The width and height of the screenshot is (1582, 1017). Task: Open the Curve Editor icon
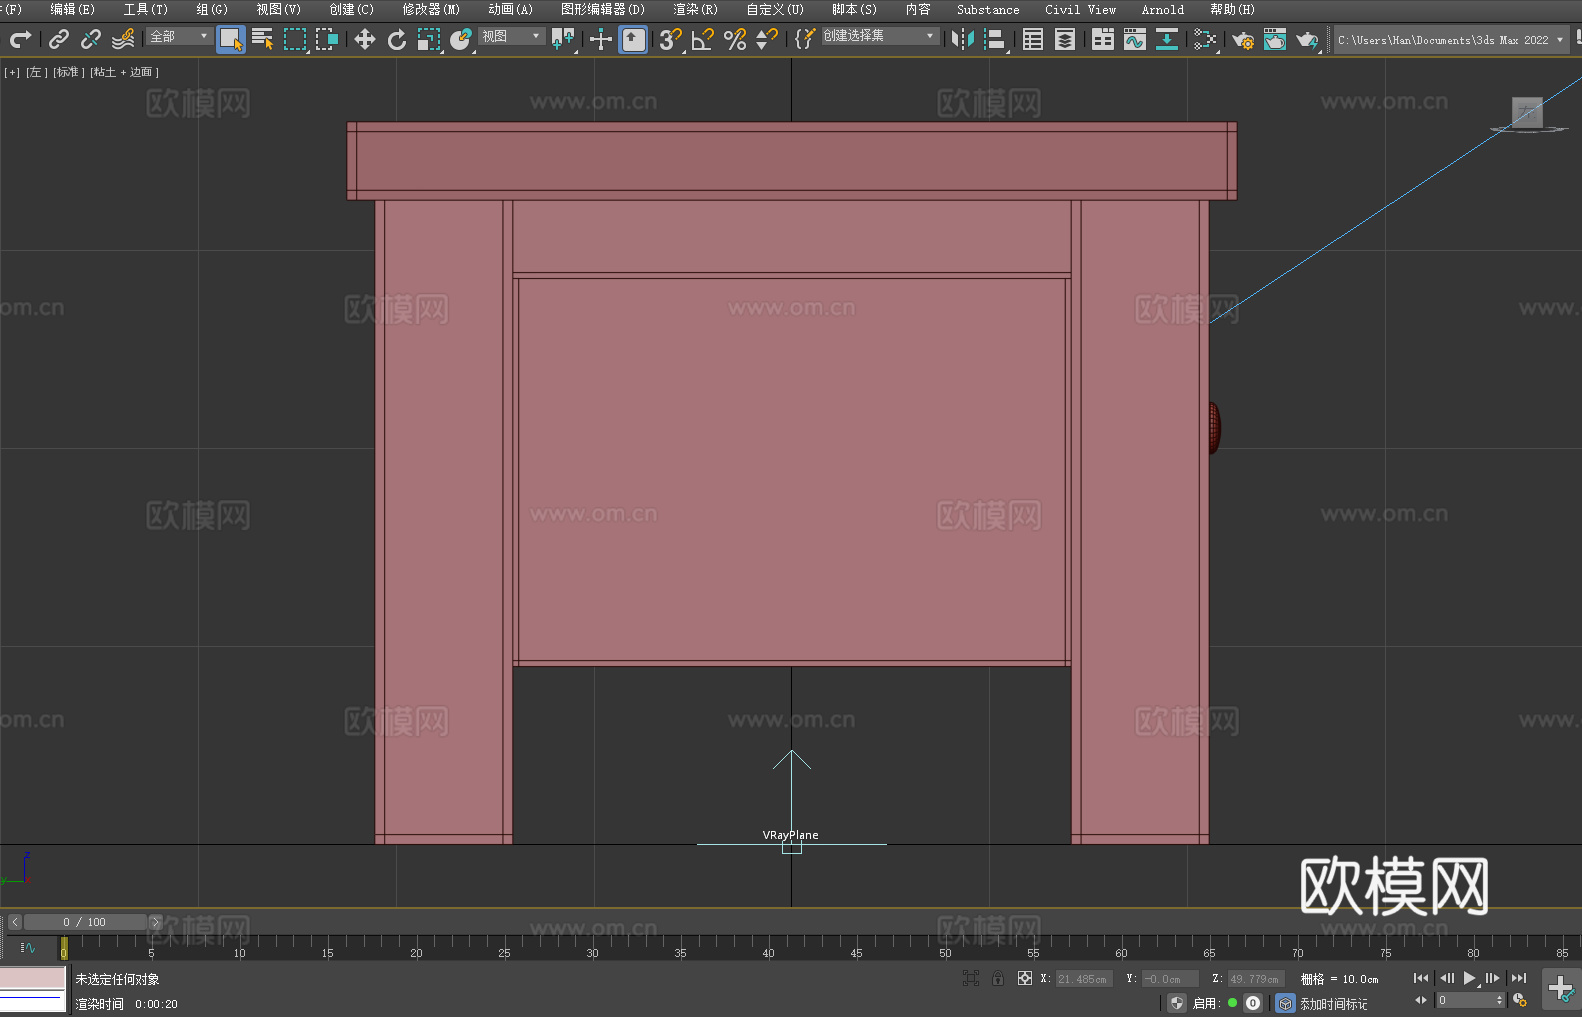pyautogui.click(x=1135, y=39)
